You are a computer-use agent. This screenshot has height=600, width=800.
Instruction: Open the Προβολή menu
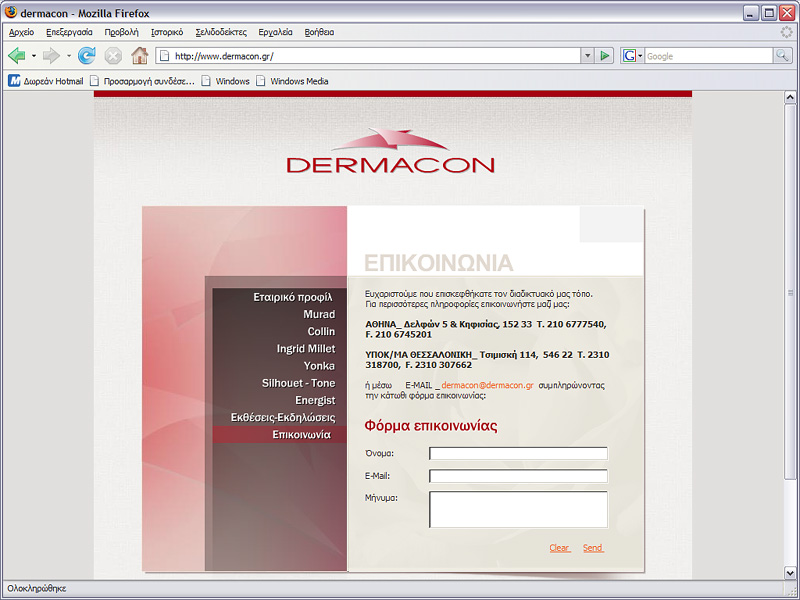point(121,32)
